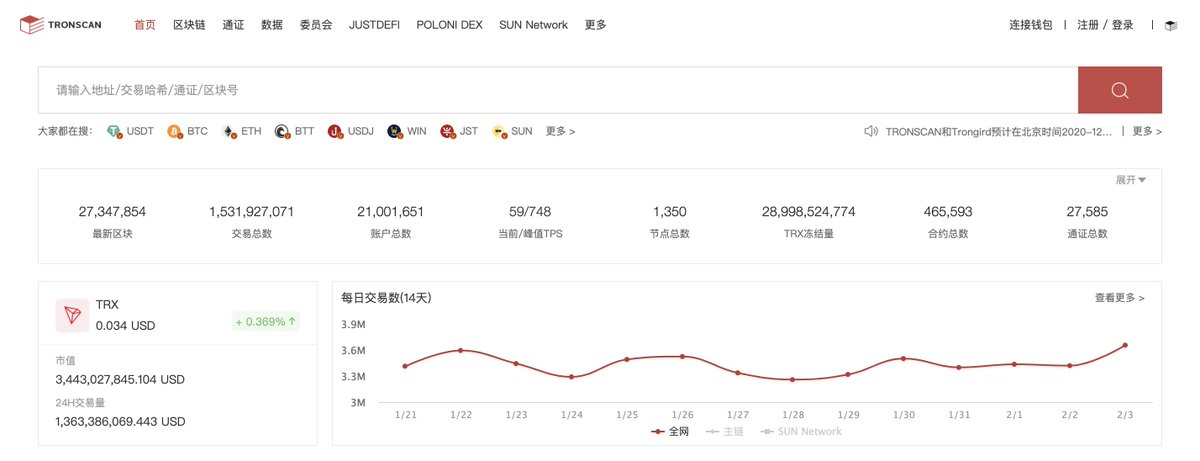Open the 通证 dropdown menu
Screen dimensions: 1200x461
click(x=233, y=25)
